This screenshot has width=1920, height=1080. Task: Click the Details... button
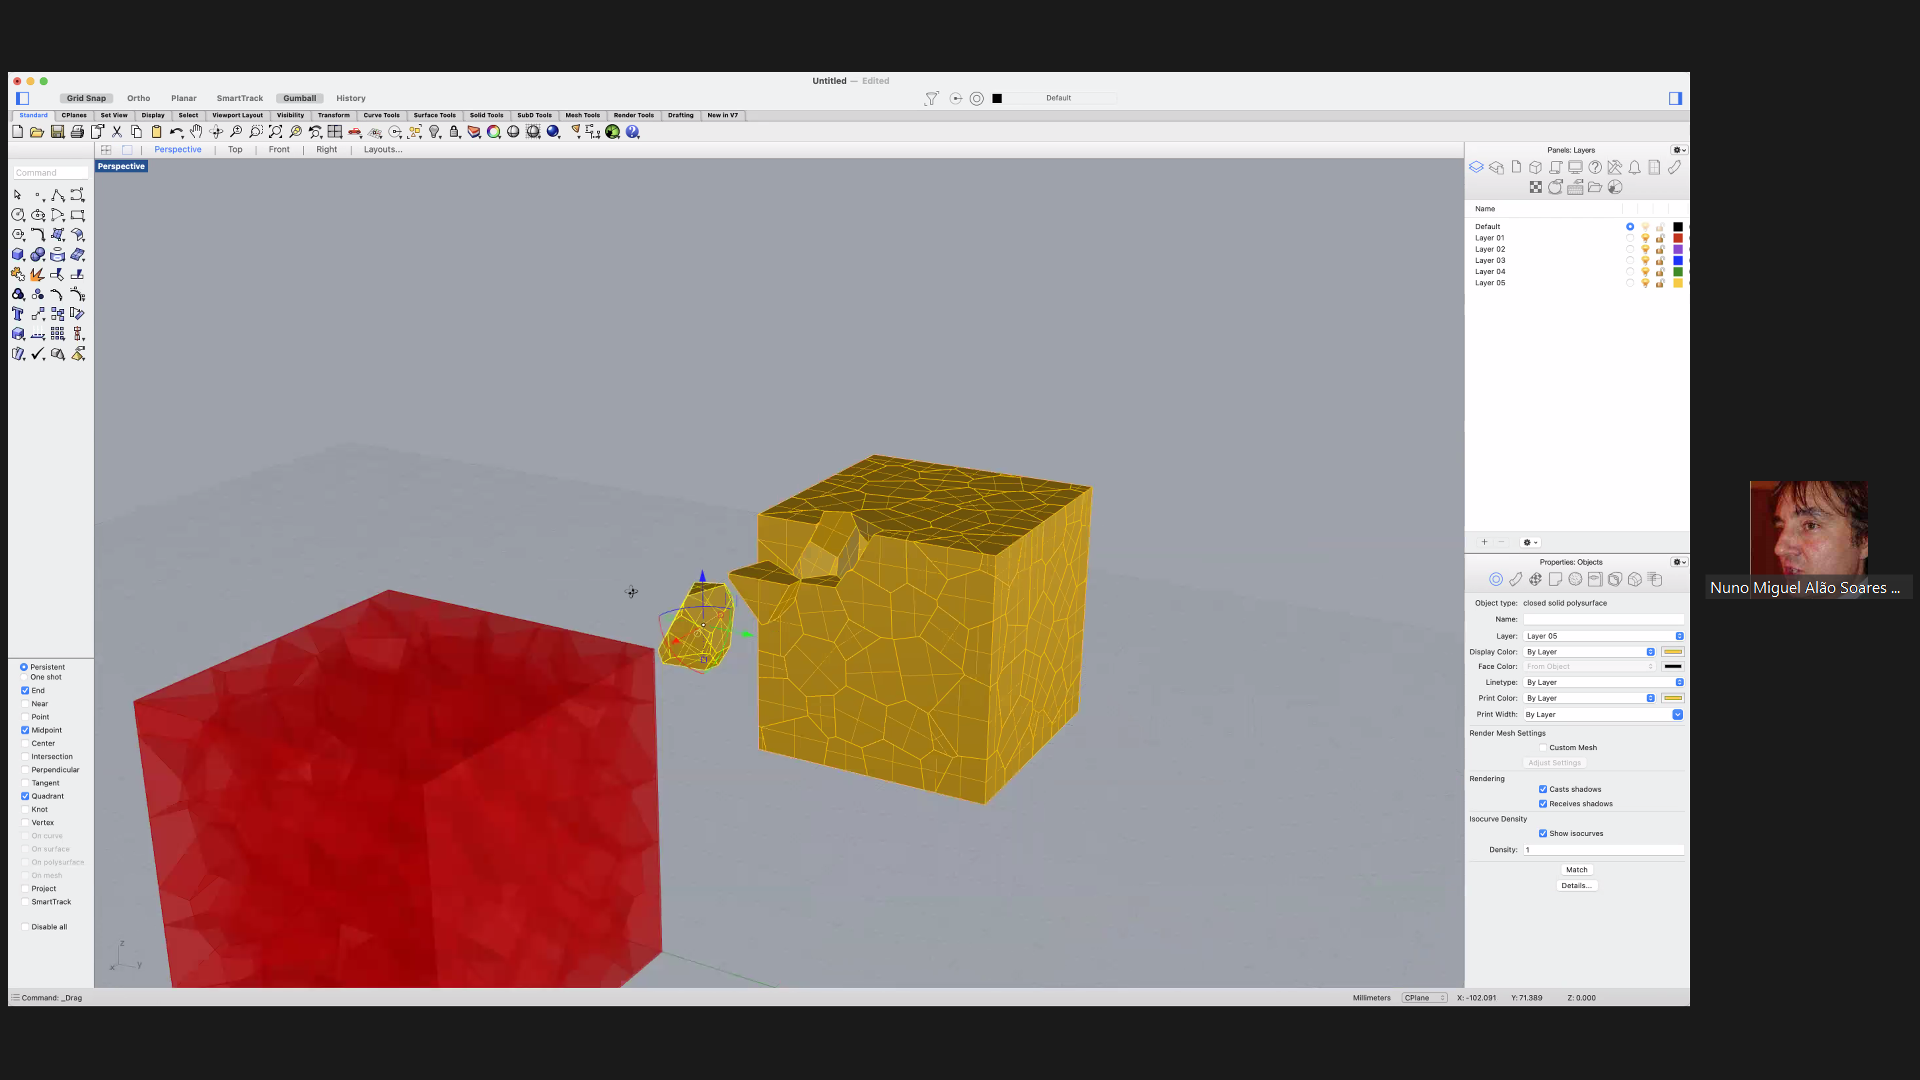[1576, 886]
